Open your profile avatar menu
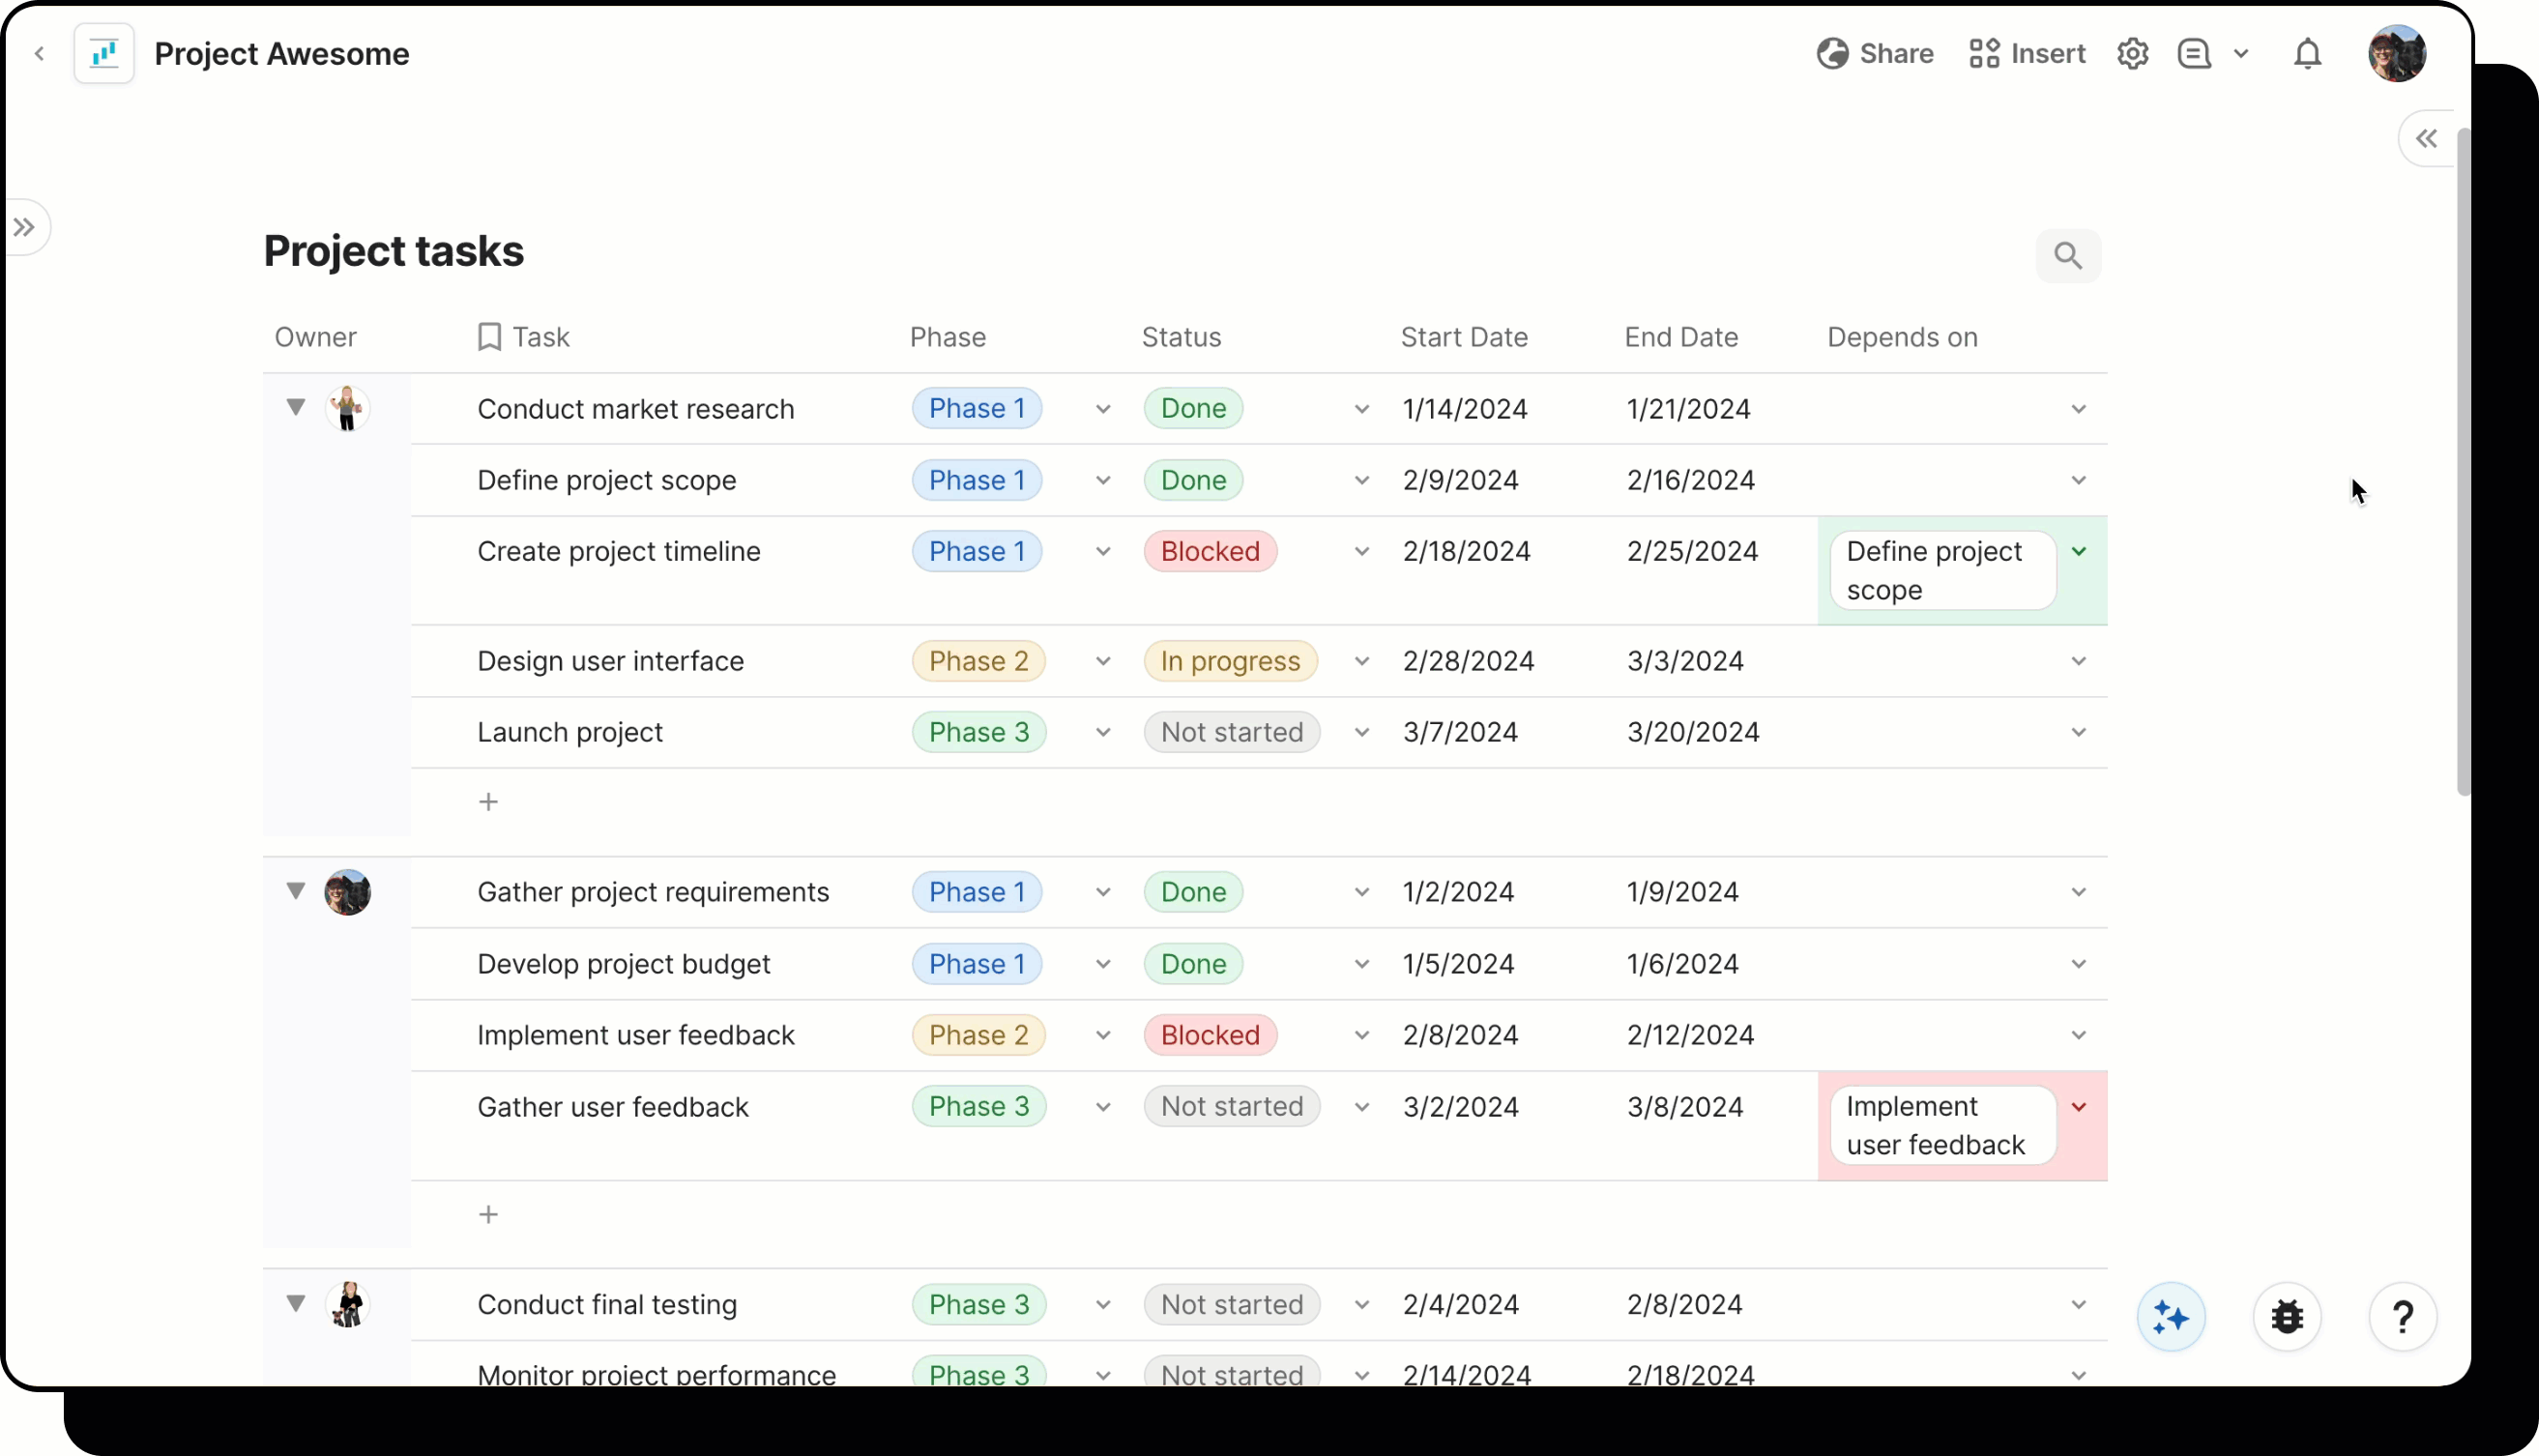 2399,53
